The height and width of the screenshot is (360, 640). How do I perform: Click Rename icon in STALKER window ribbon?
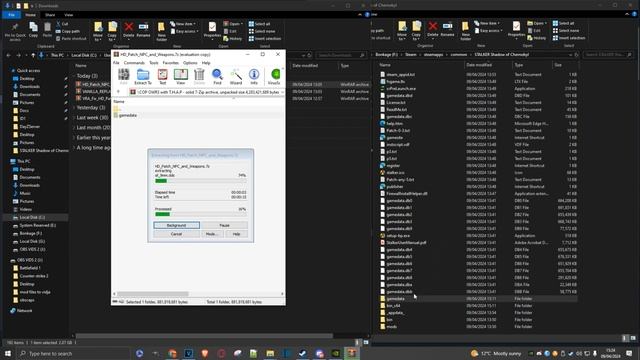click(x=447, y=30)
